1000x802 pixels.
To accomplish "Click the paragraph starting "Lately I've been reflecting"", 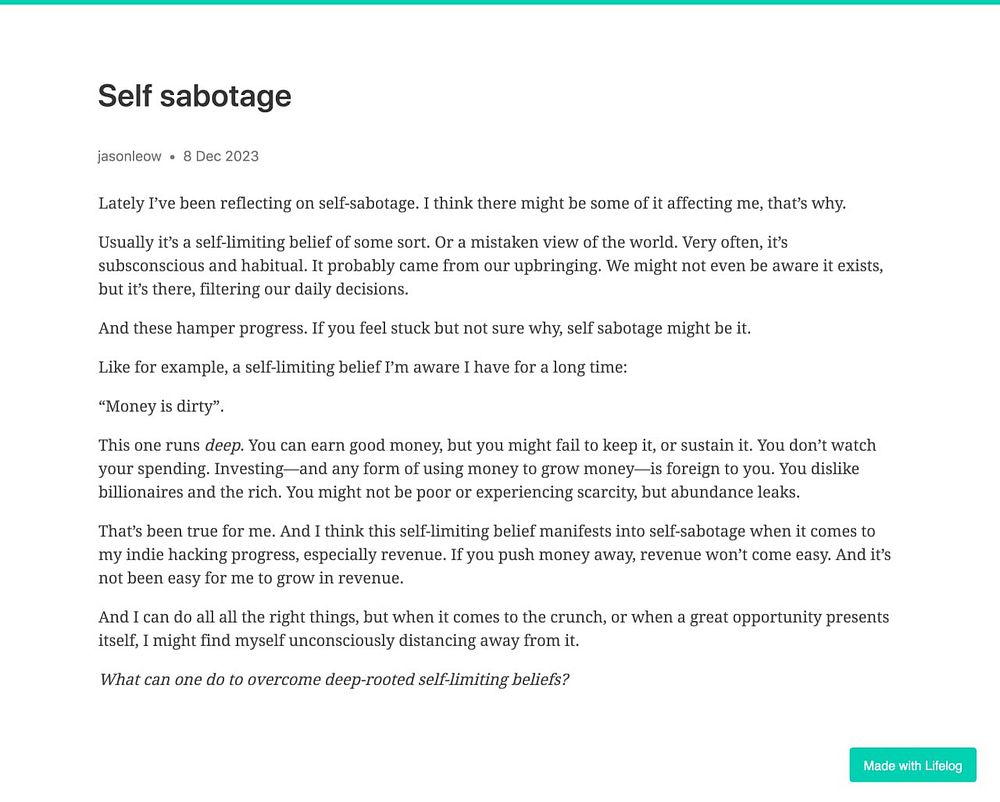I will point(471,203).
